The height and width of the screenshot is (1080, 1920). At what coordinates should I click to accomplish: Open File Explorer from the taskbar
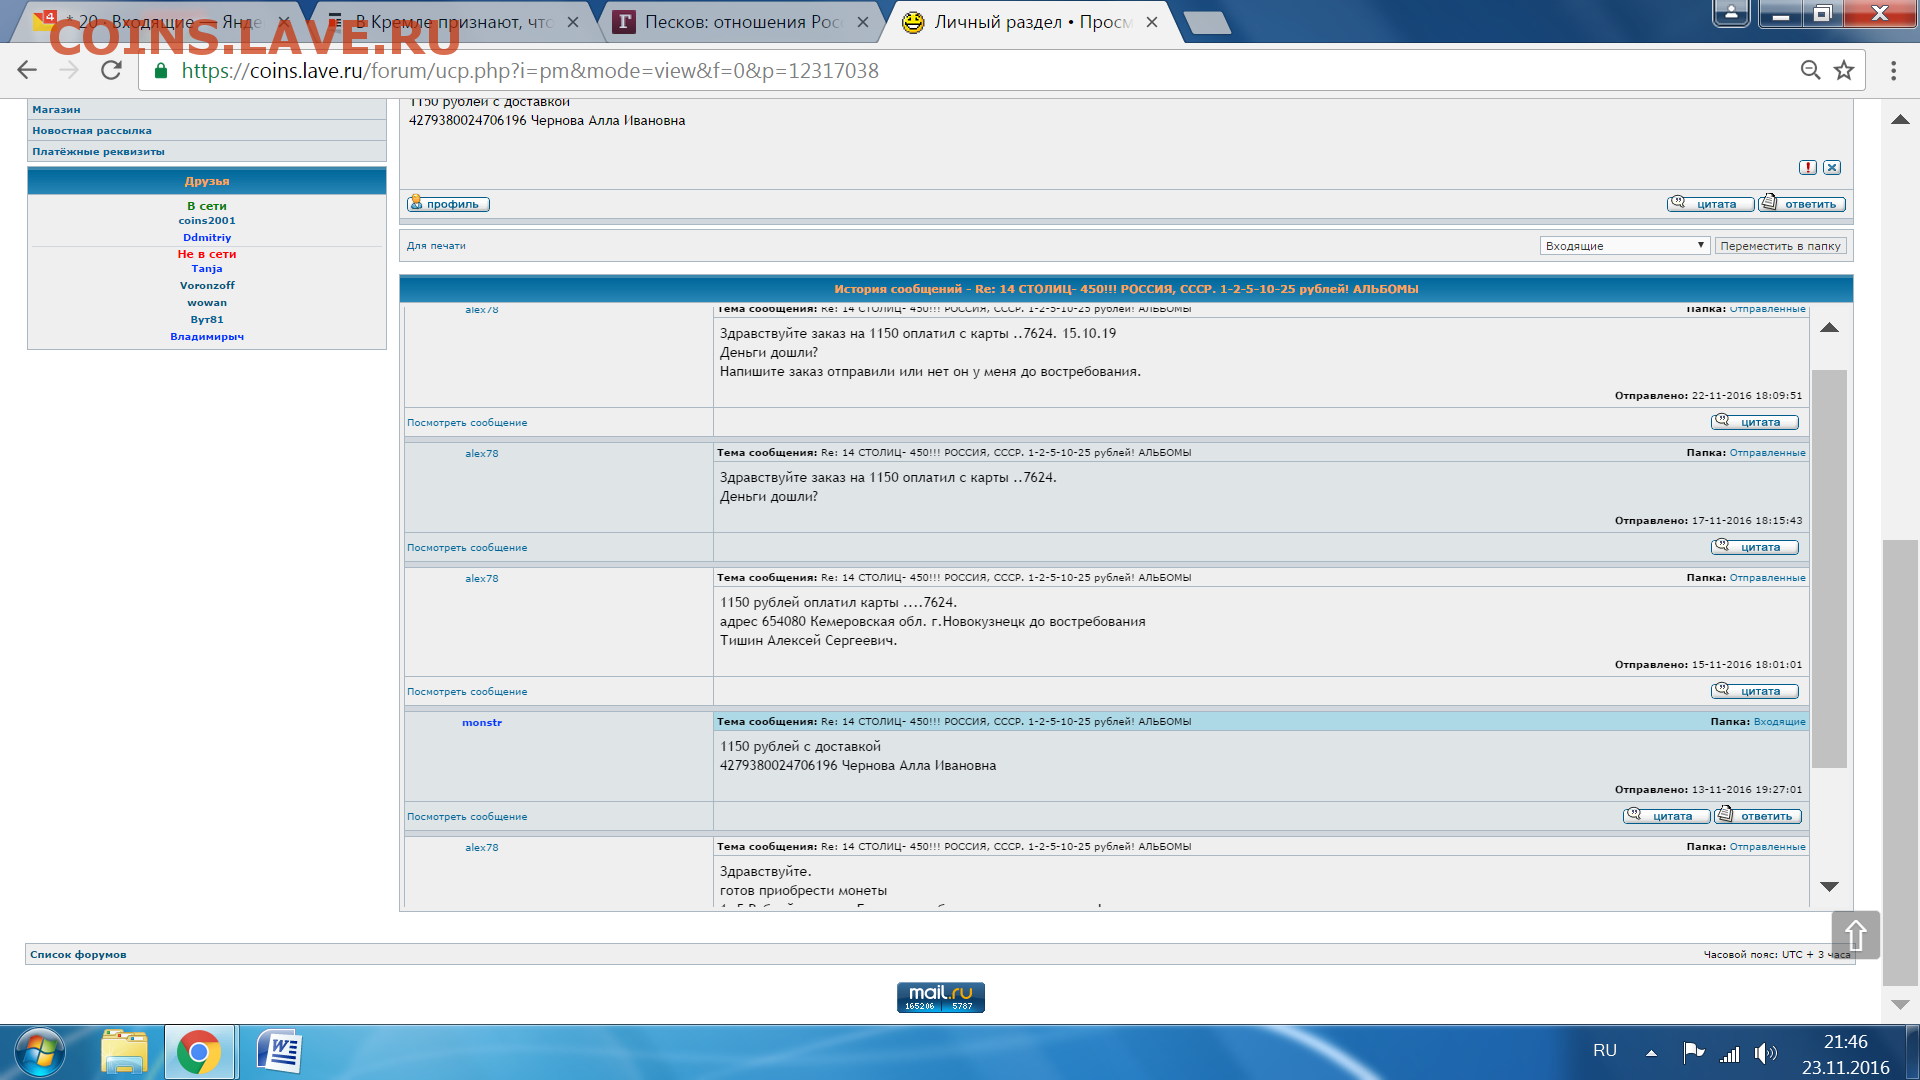124,1053
